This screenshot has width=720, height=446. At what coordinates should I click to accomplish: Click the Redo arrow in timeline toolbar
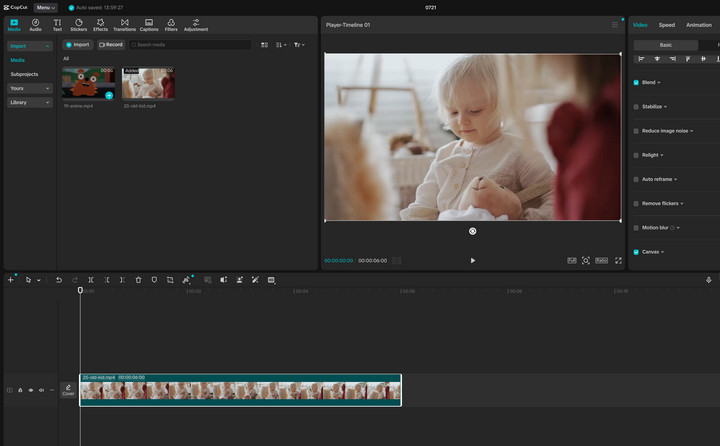click(x=75, y=280)
